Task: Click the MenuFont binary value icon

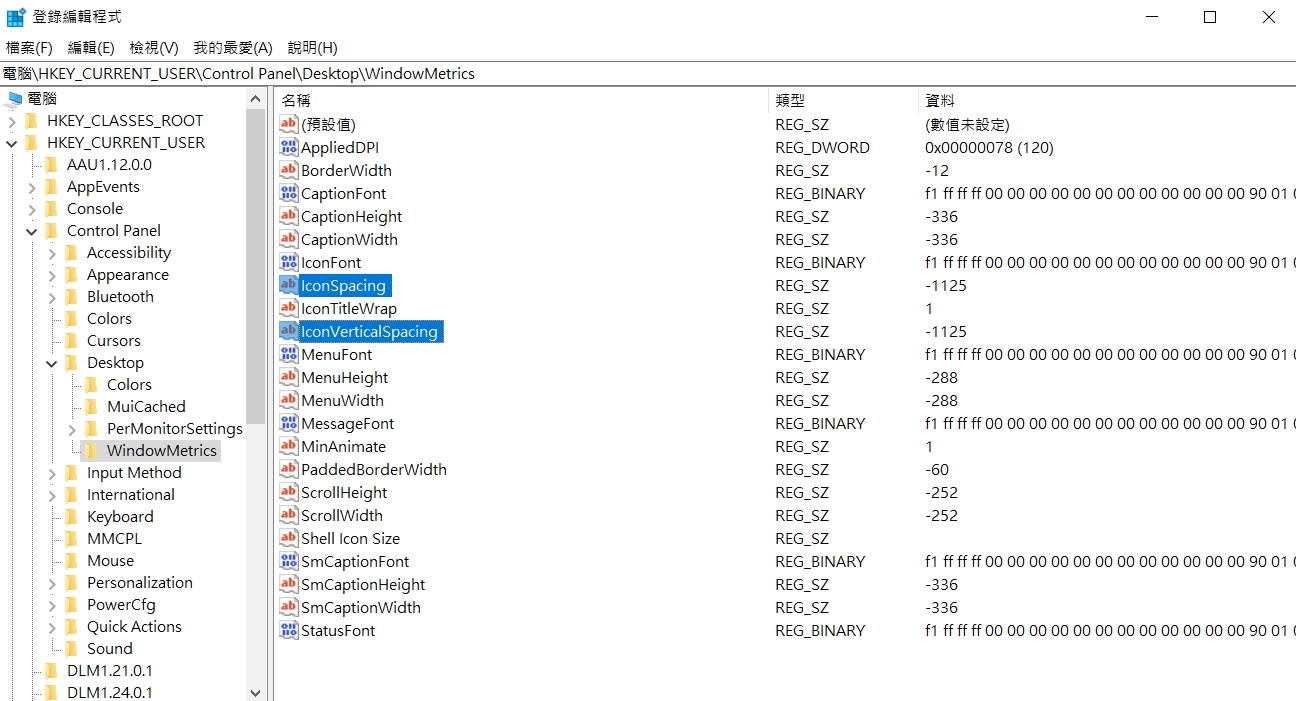Action: 288,354
